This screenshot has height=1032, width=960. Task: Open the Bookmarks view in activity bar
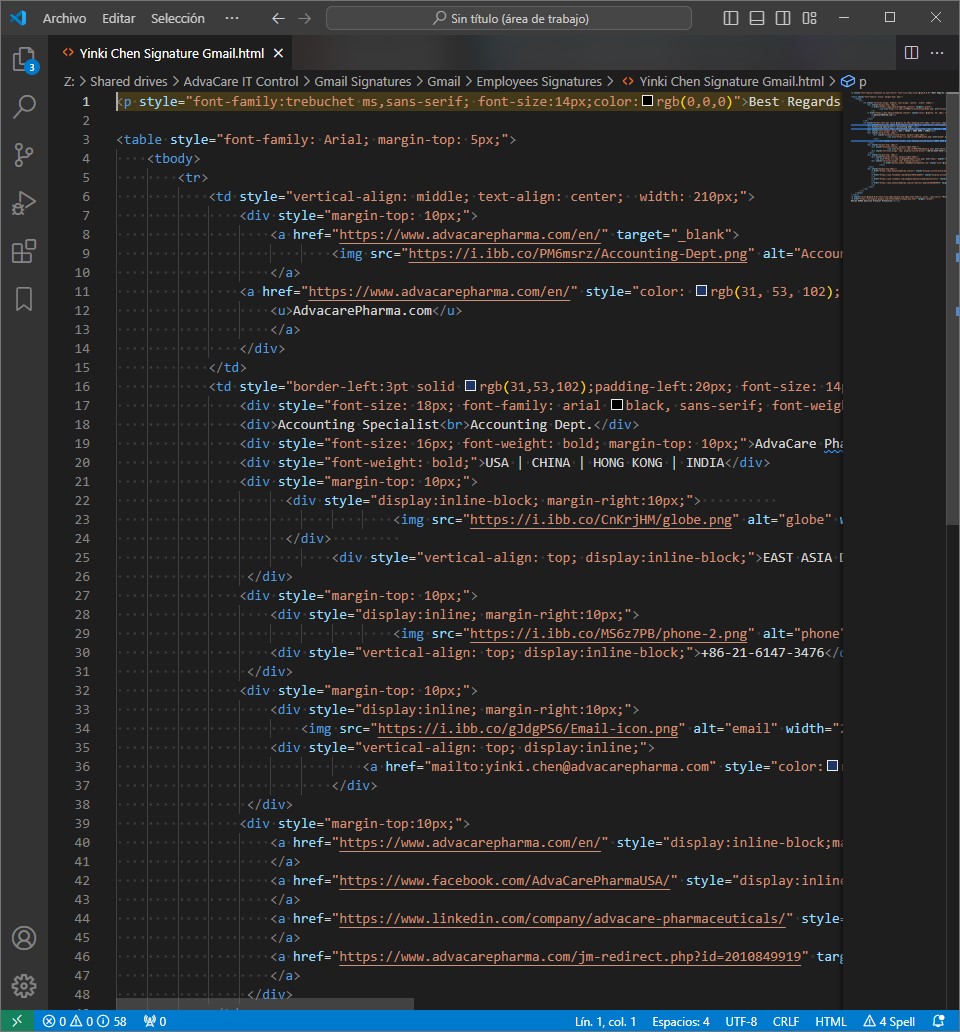pos(24,299)
